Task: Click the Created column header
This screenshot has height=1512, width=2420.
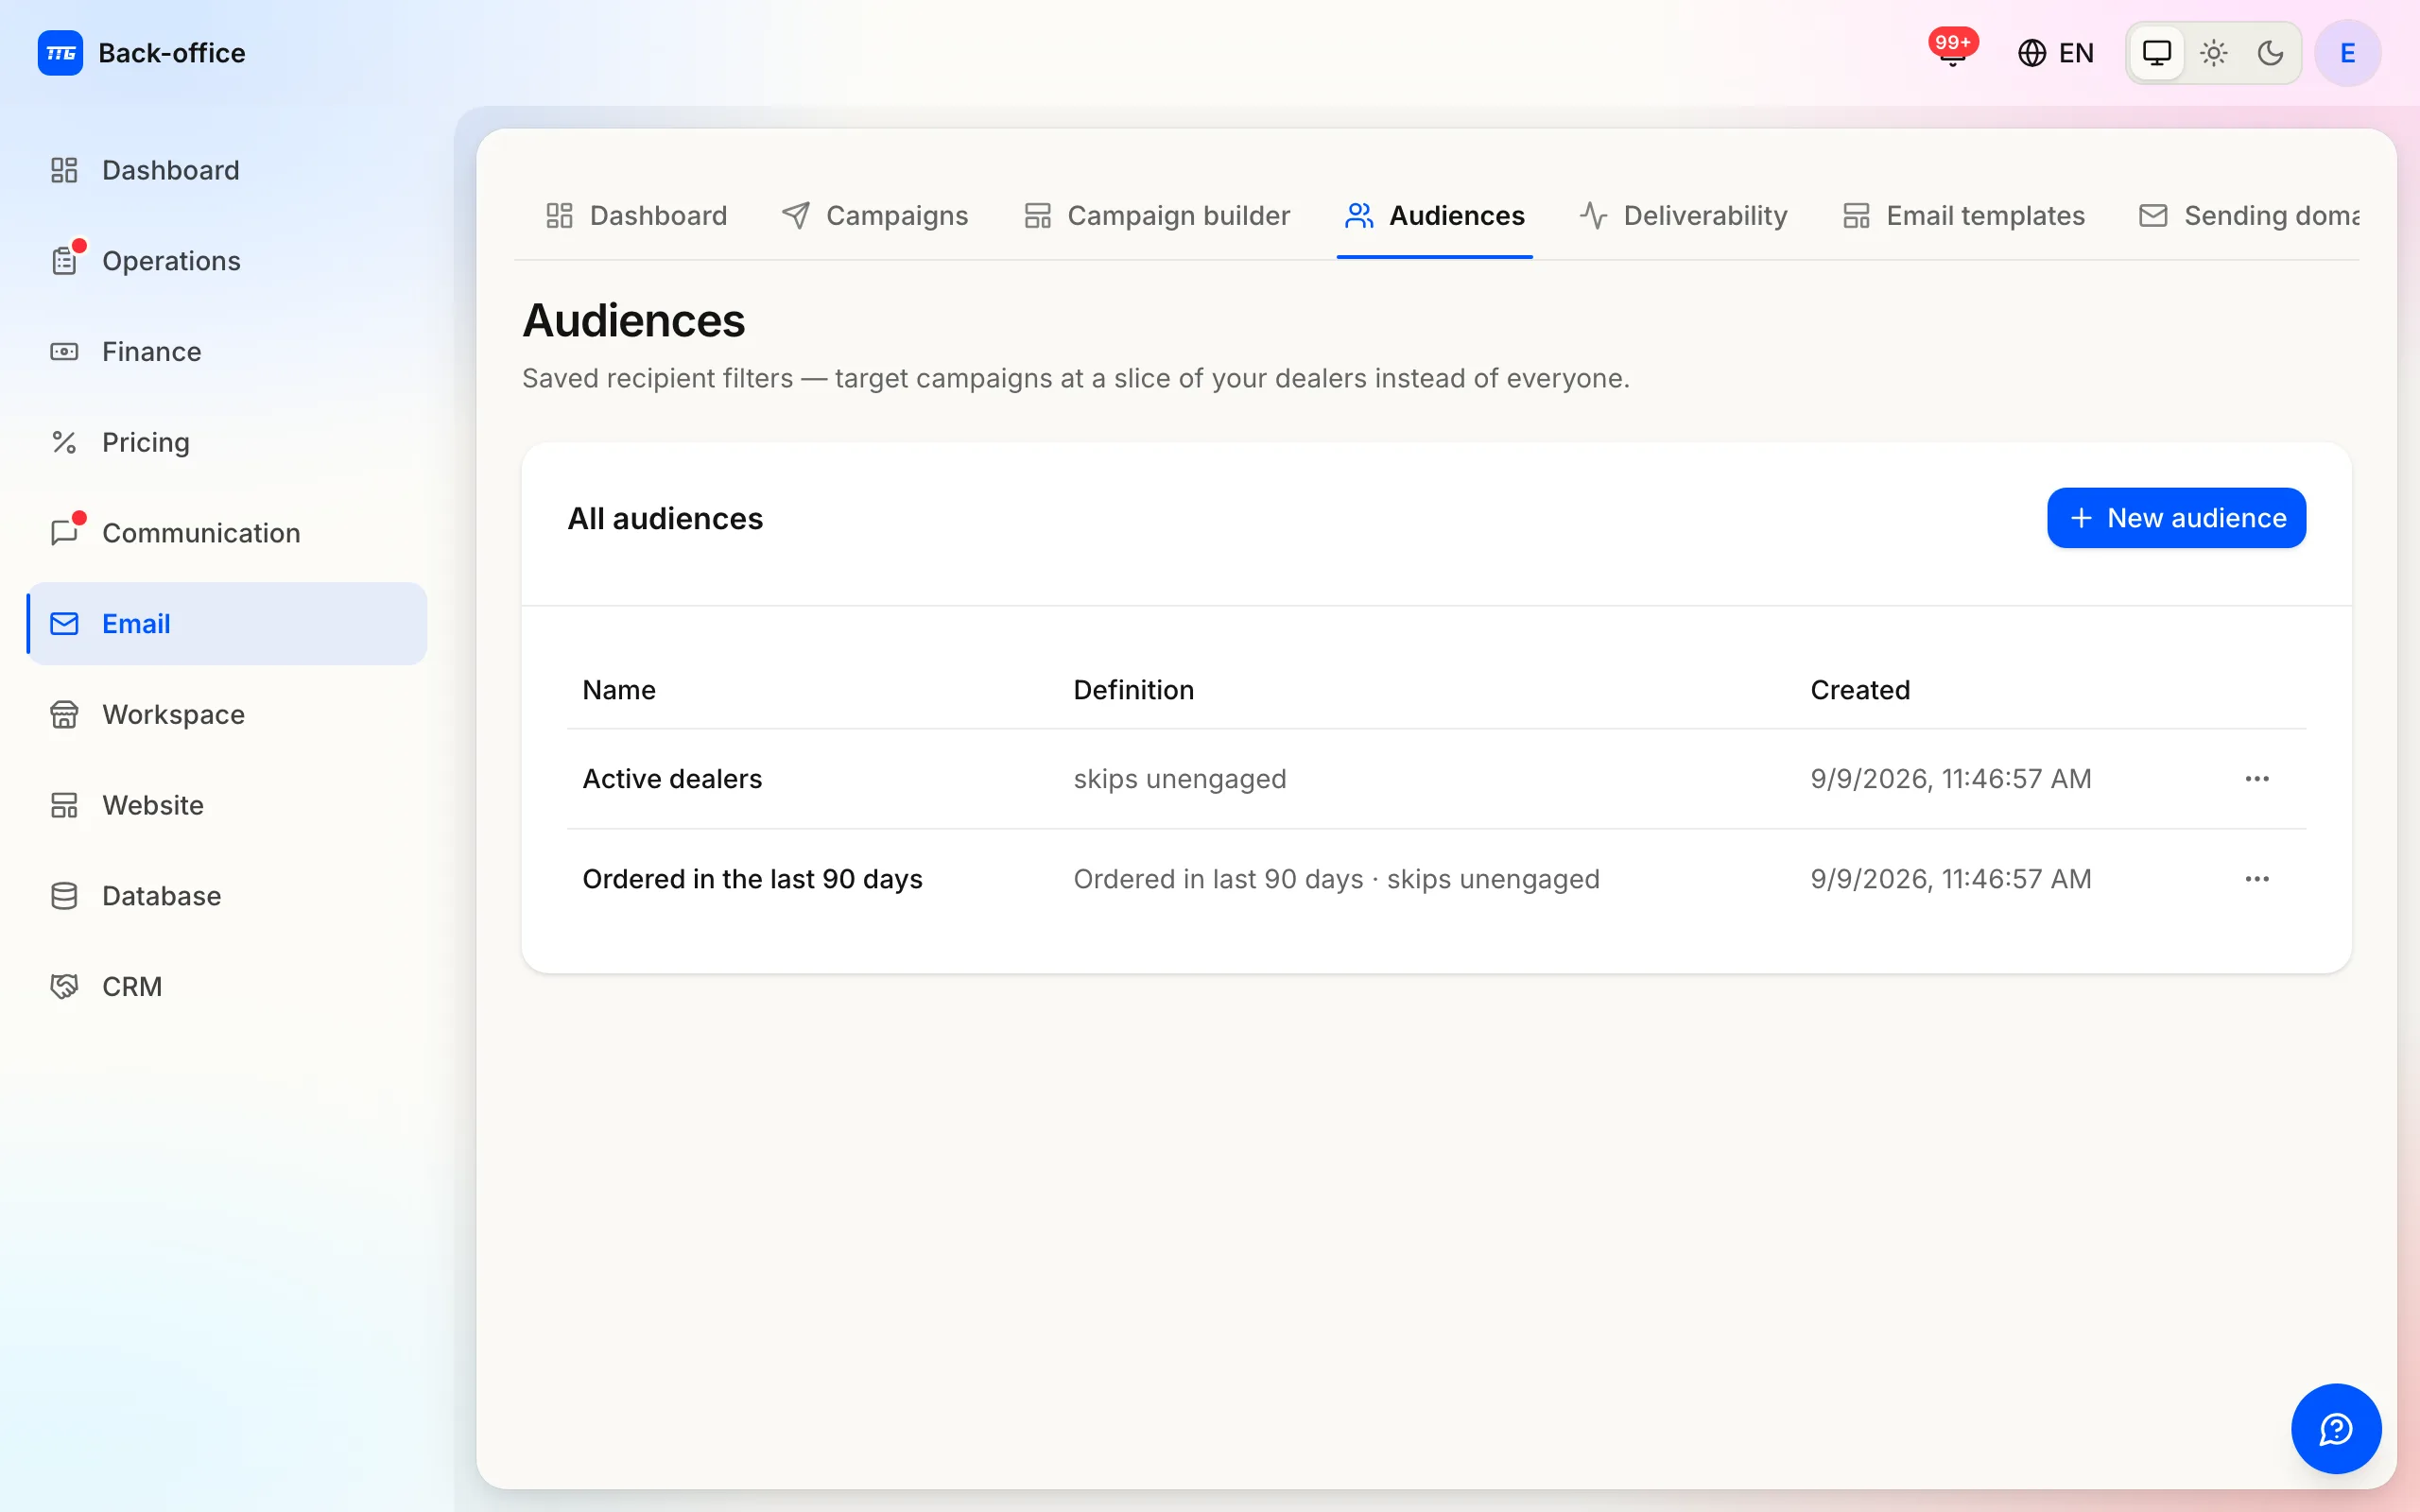Action: (x=1860, y=690)
